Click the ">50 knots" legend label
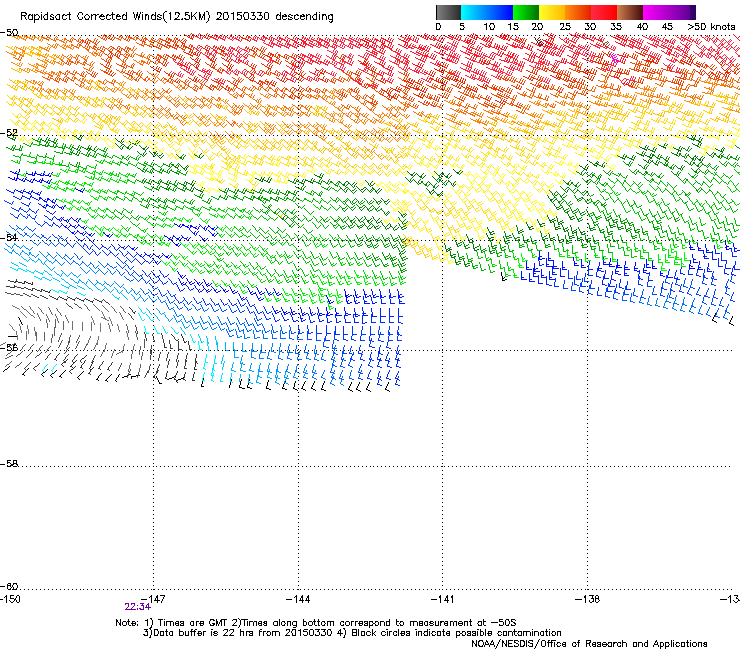Screen dimensions: 740x650 [x=711, y=27]
